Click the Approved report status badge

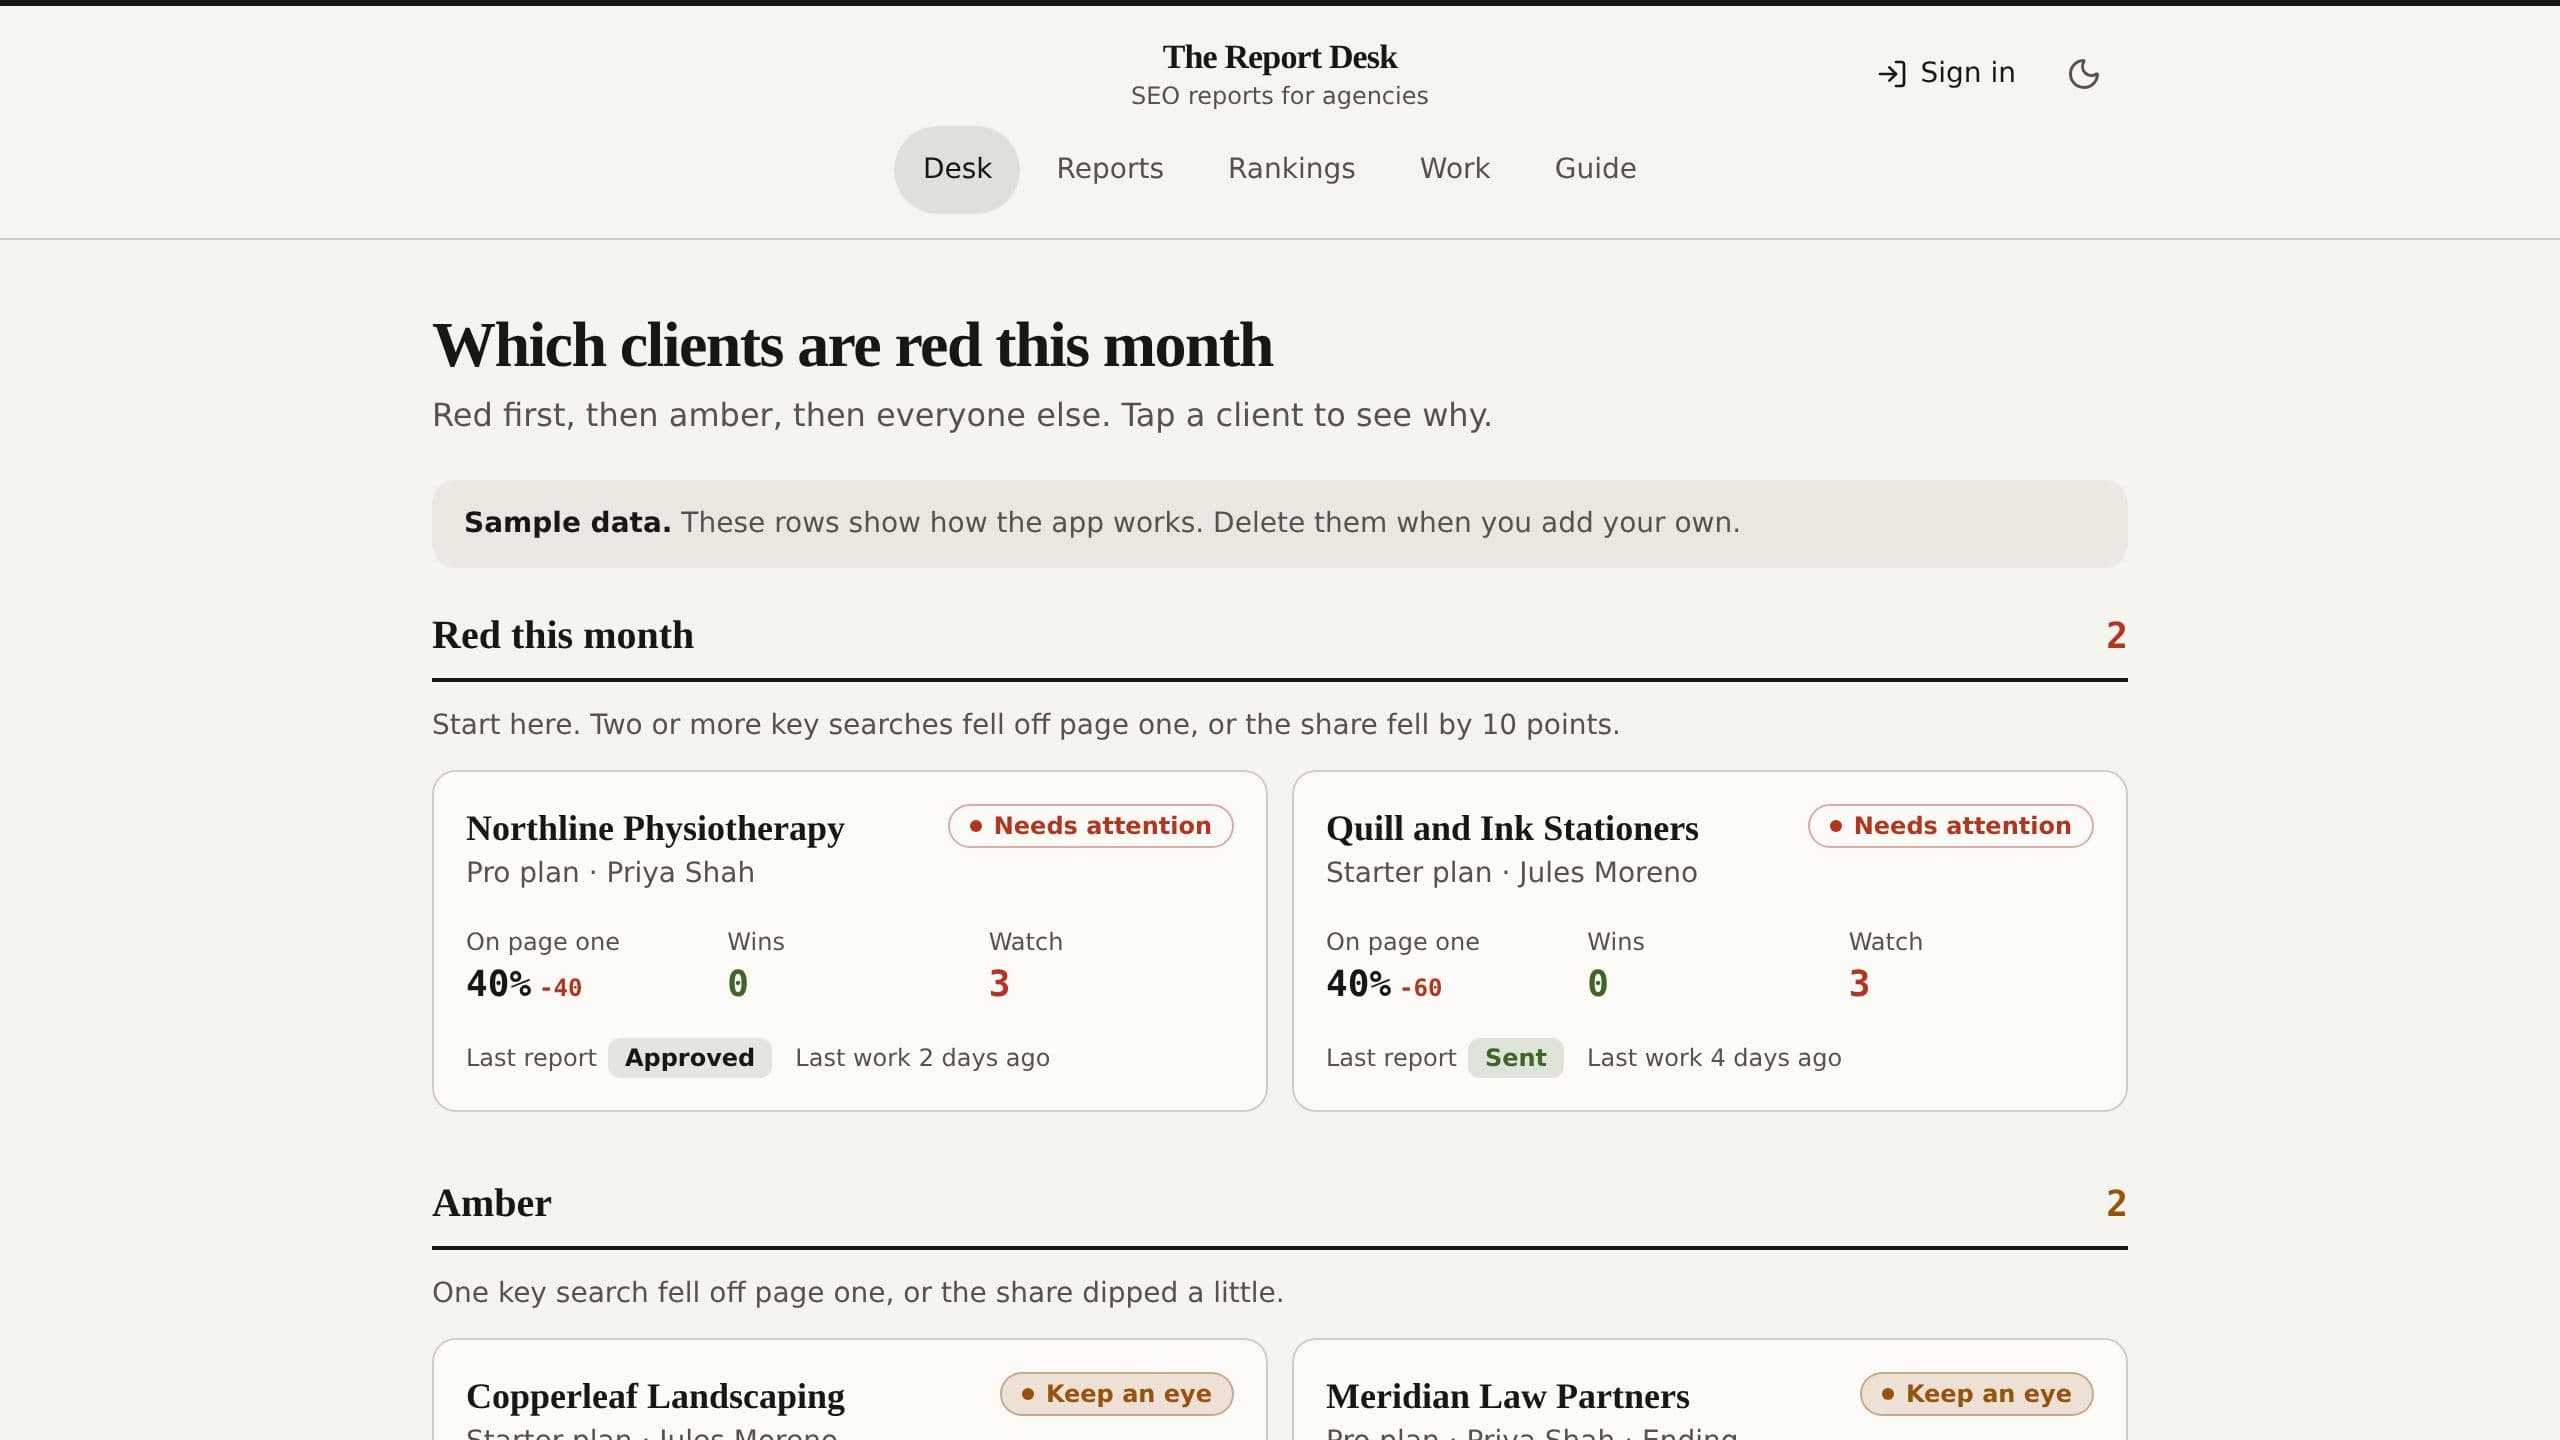[x=689, y=1058]
